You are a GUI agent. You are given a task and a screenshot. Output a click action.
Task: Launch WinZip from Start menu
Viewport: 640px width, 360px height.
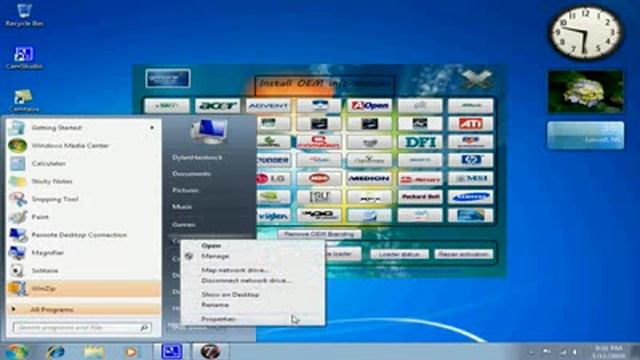point(84,289)
